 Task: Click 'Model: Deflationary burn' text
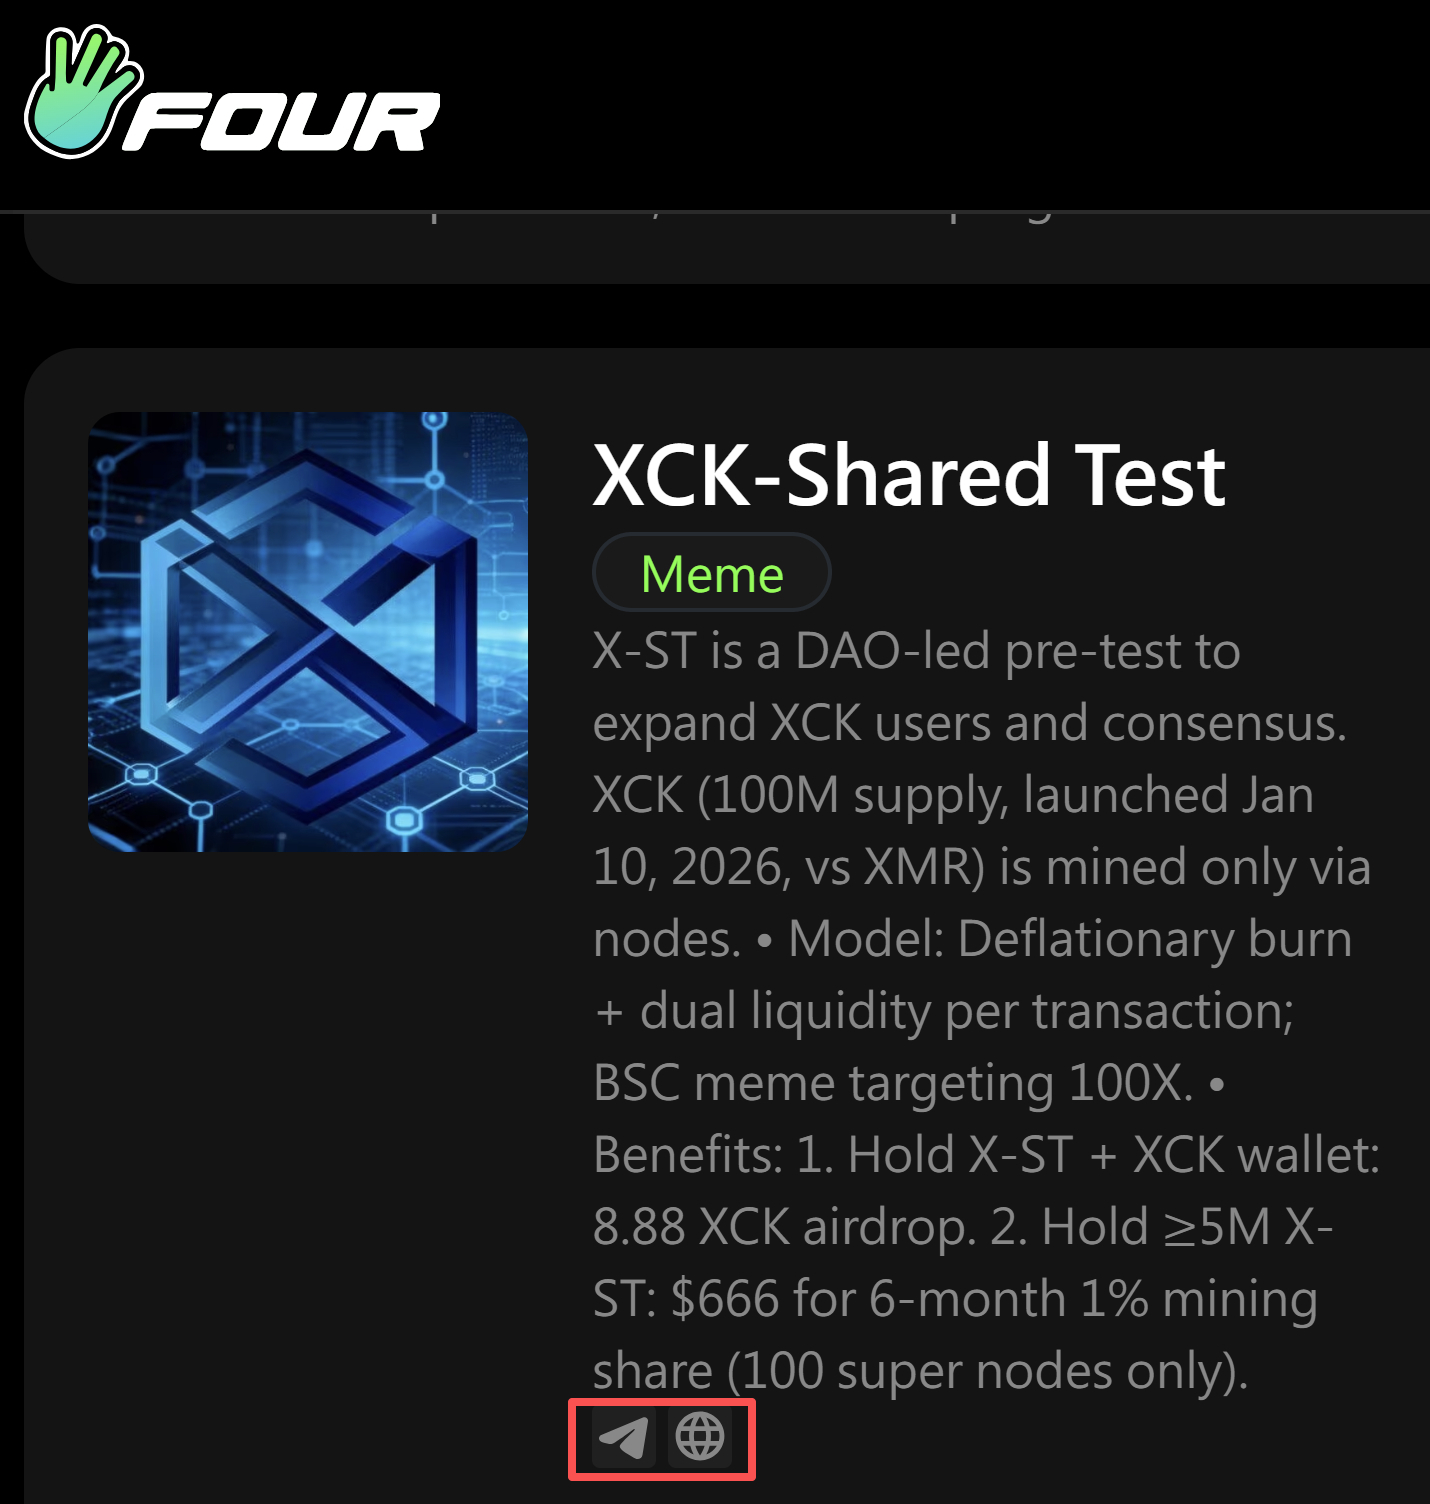pyautogui.click(x=1070, y=940)
